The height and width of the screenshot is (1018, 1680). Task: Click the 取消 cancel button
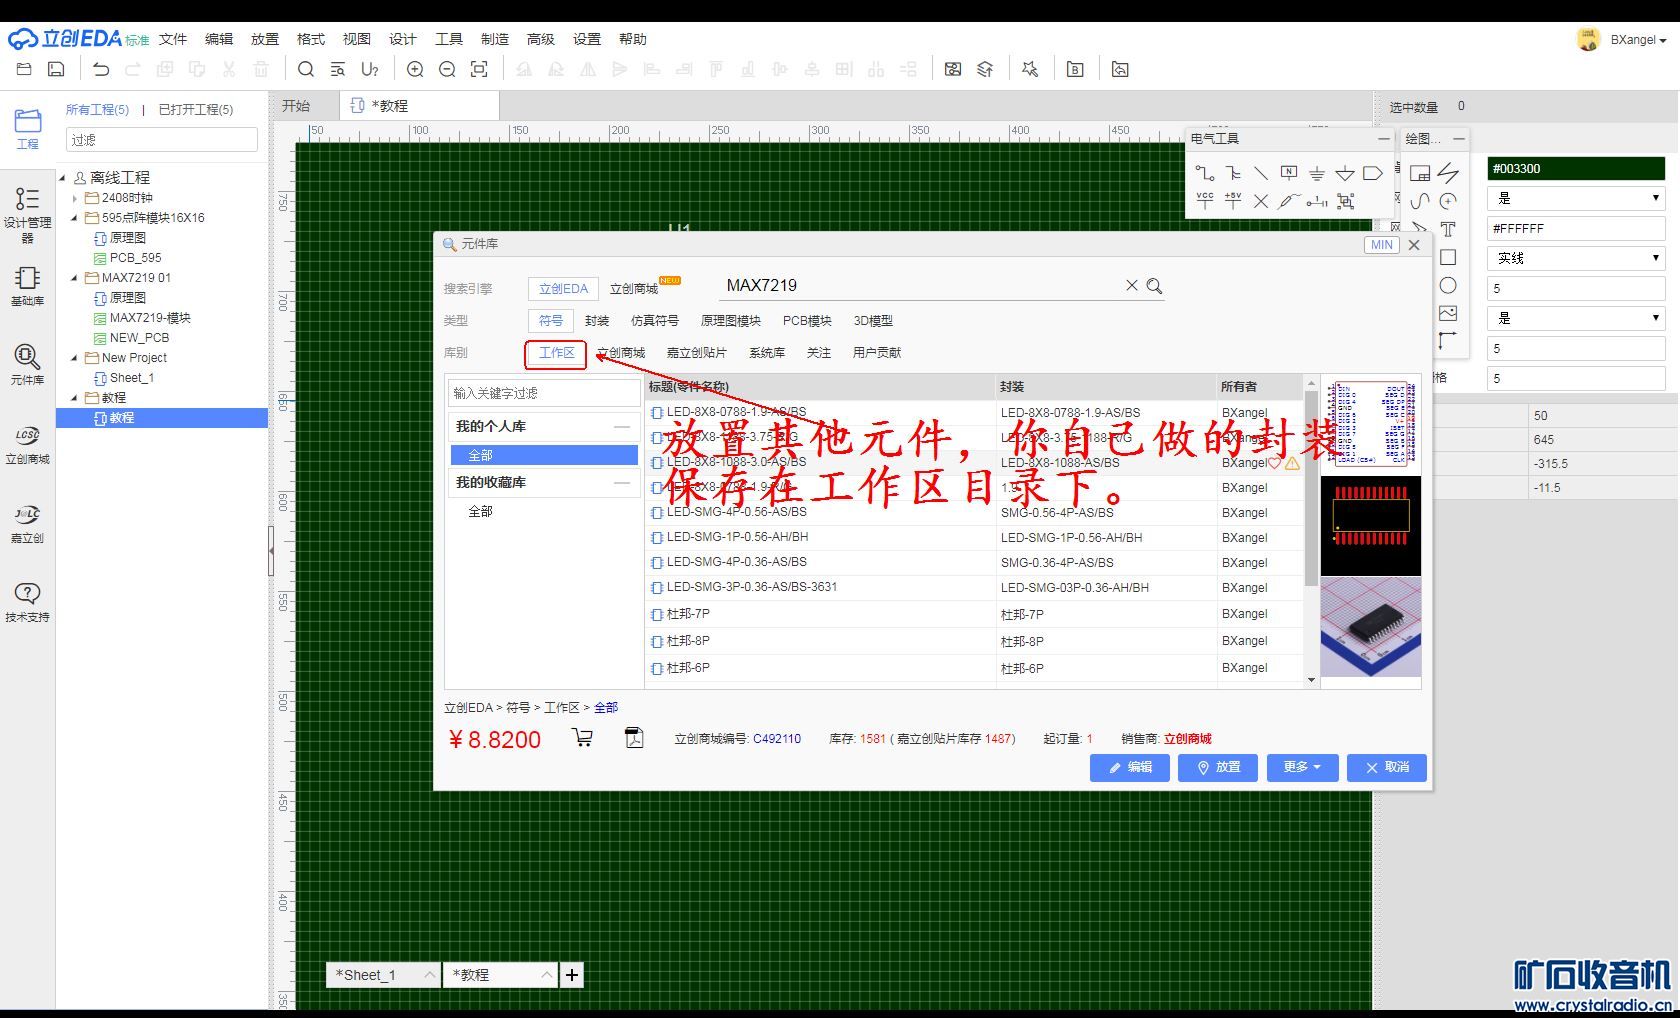tap(1387, 767)
